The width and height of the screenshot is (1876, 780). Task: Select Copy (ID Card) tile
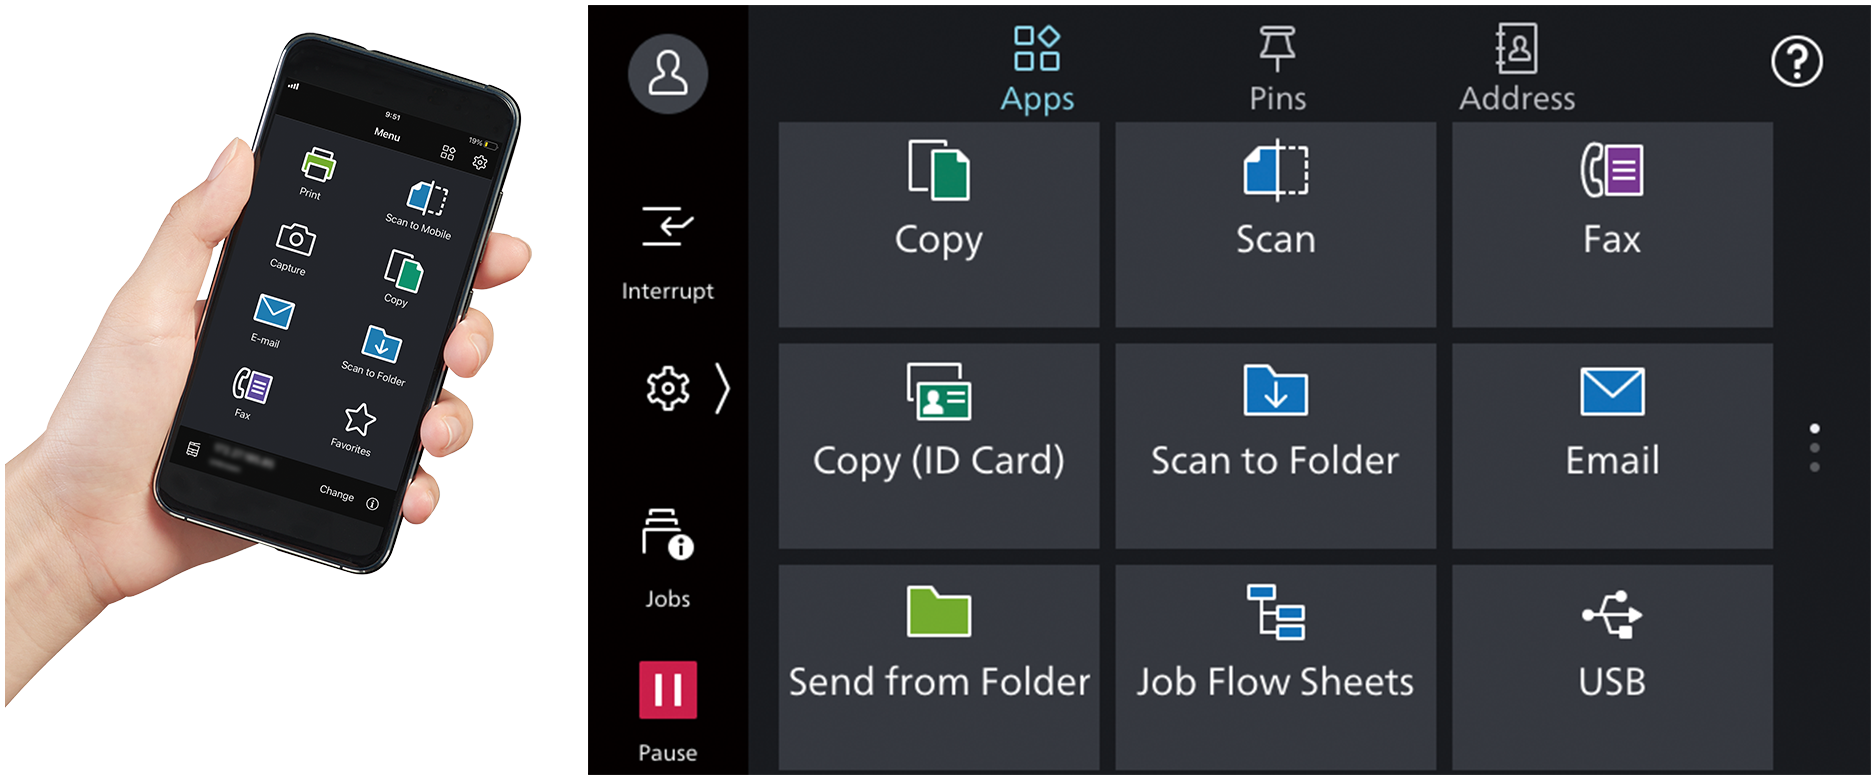point(938,445)
